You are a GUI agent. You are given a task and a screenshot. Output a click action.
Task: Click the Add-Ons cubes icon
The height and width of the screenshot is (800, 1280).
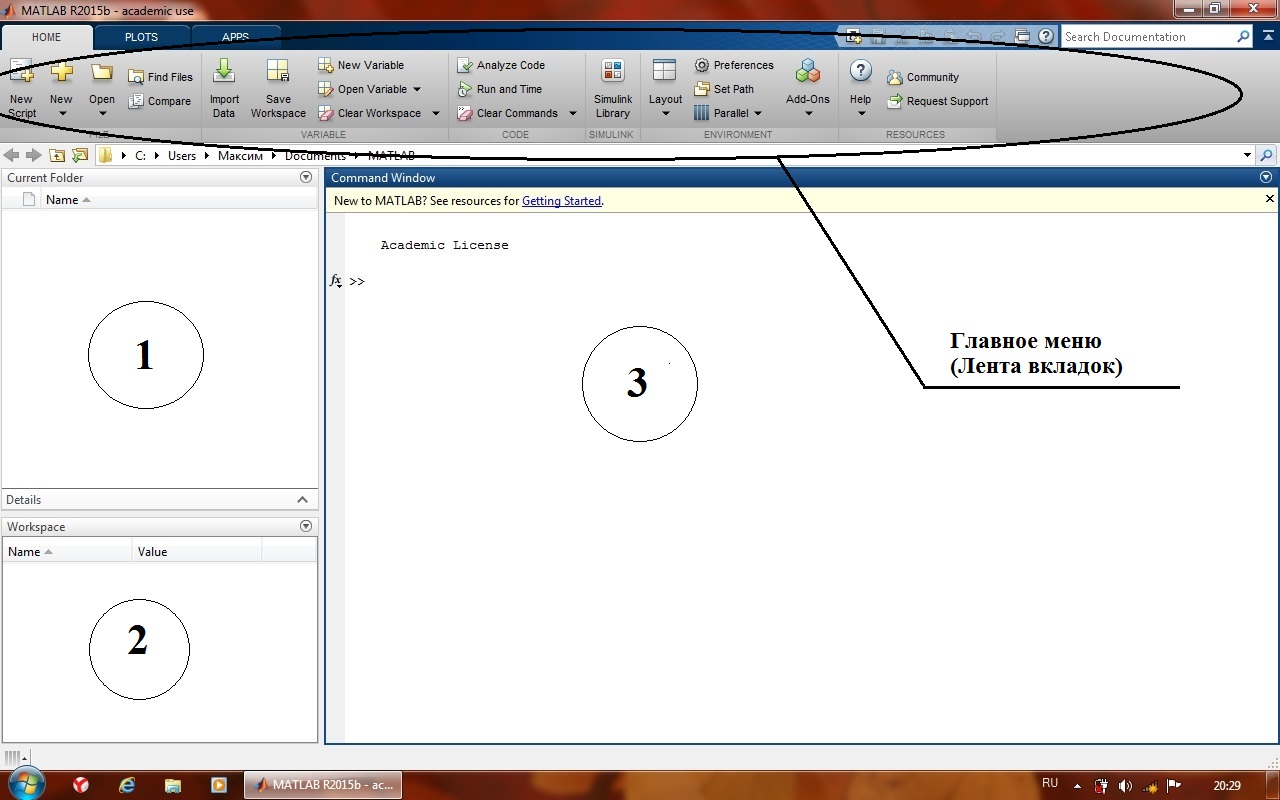click(808, 72)
